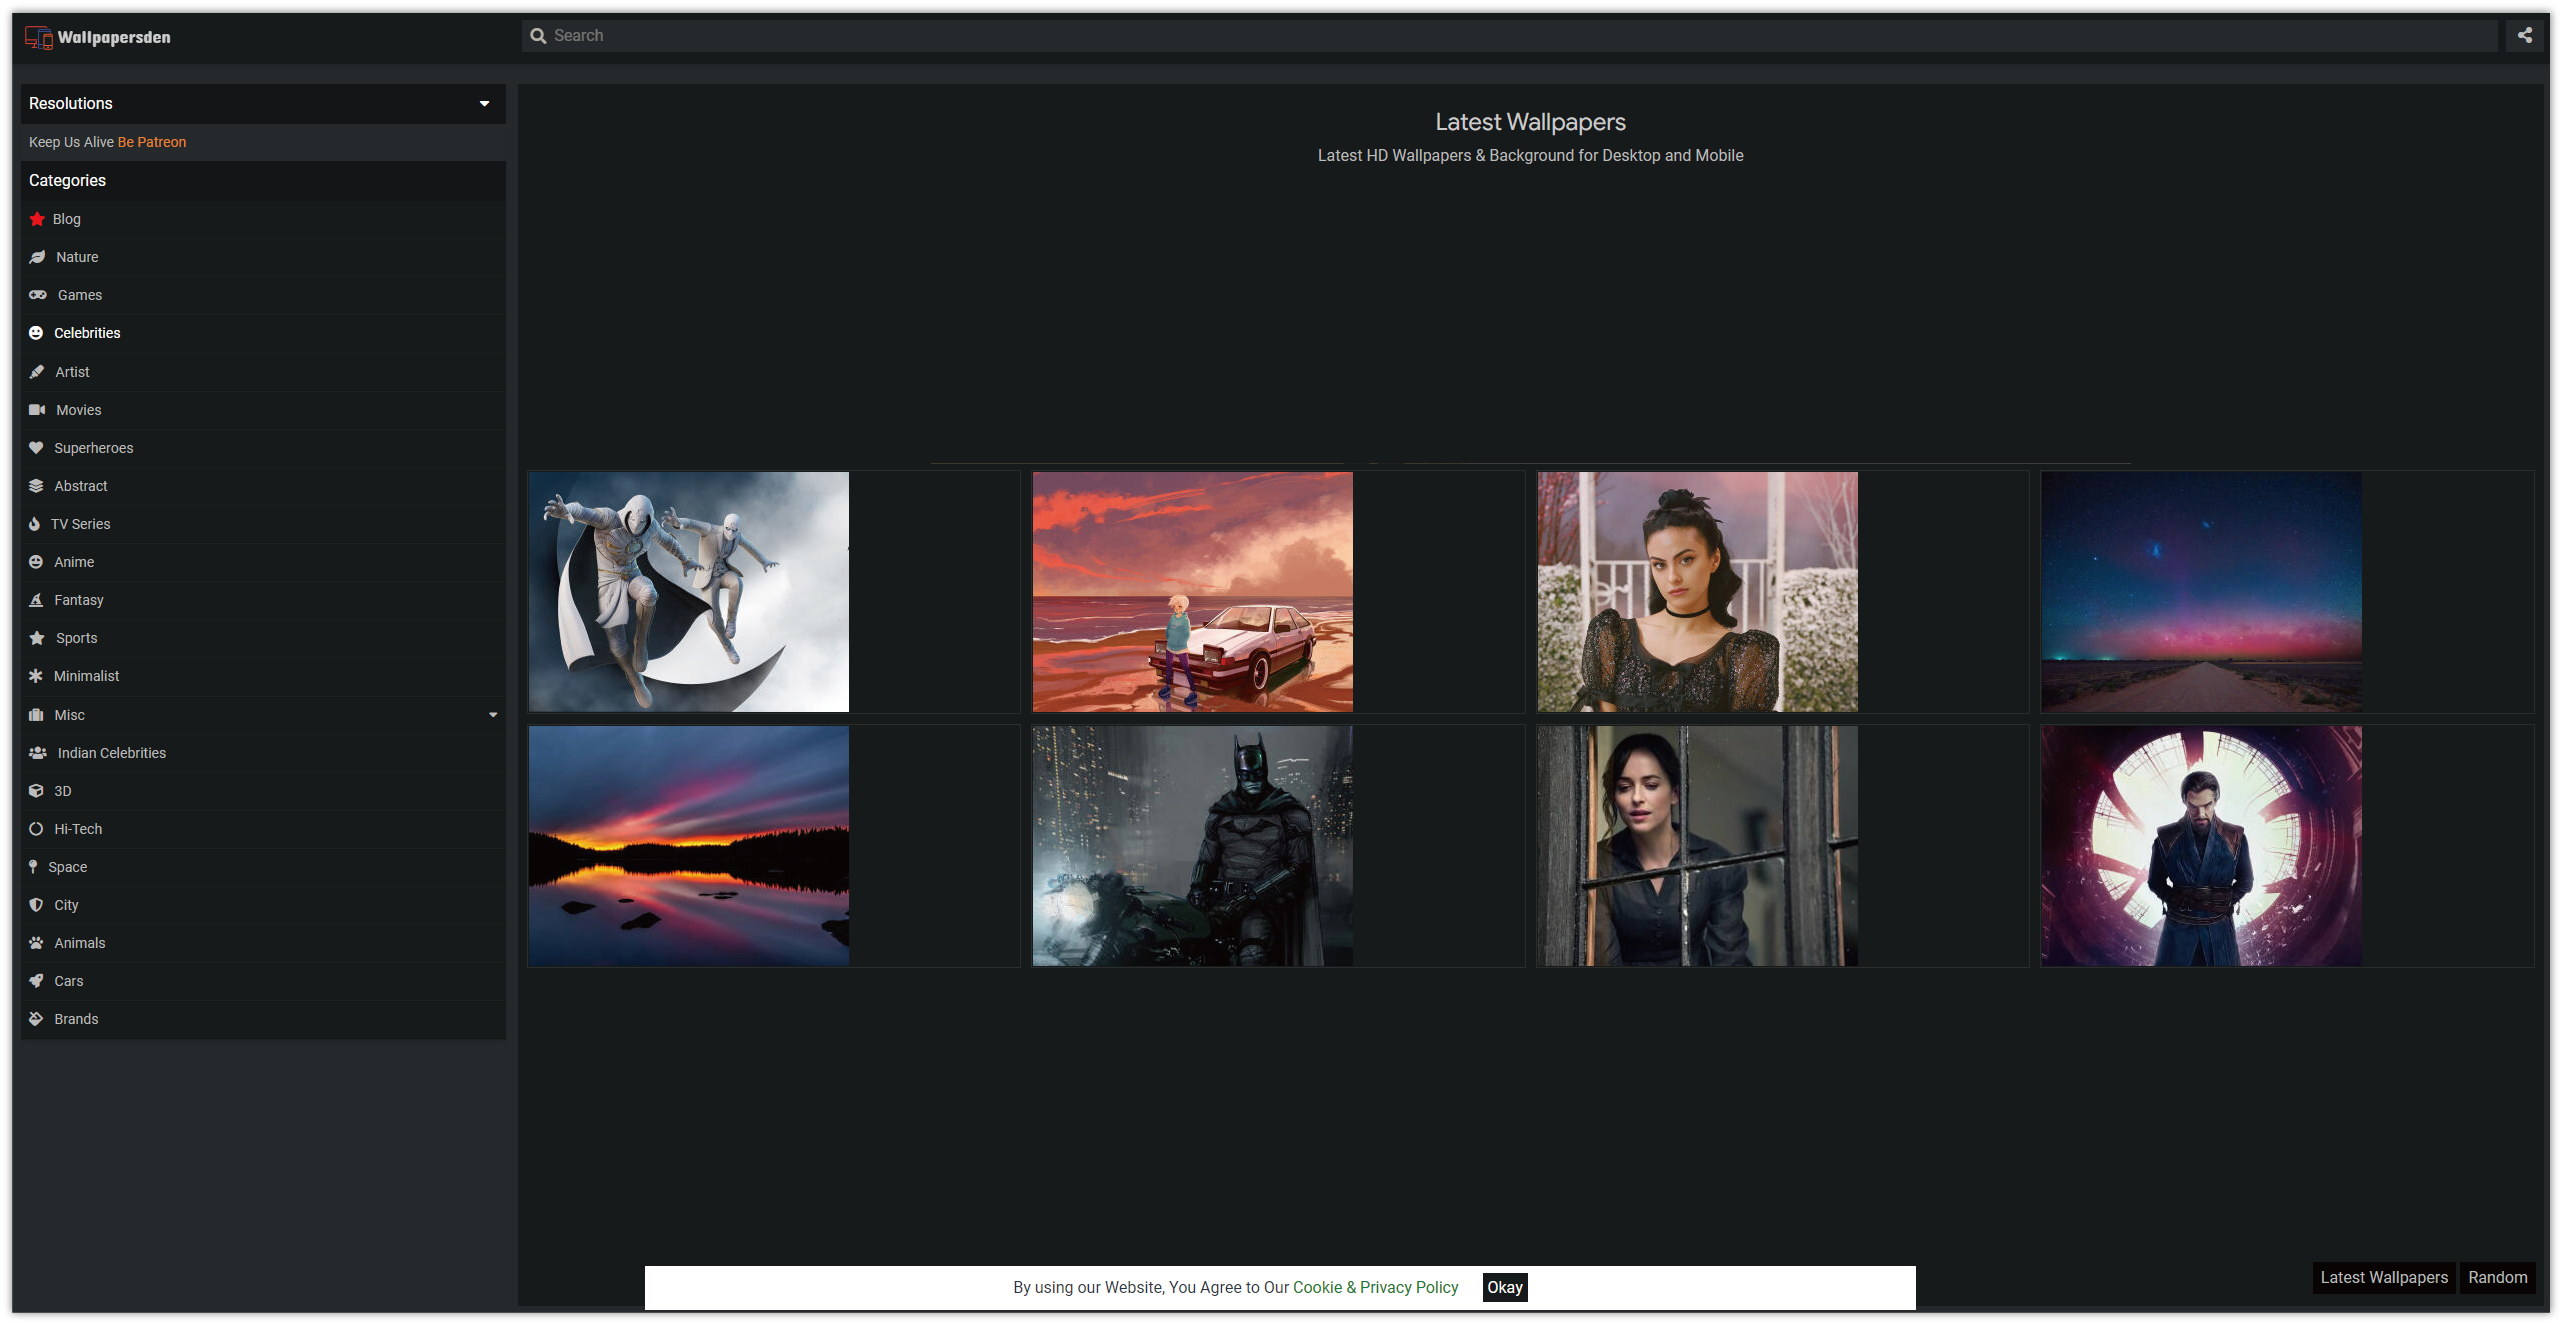Click the Random button
The height and width of the screenshot is (1325, 2563).
(2496, 1277)
